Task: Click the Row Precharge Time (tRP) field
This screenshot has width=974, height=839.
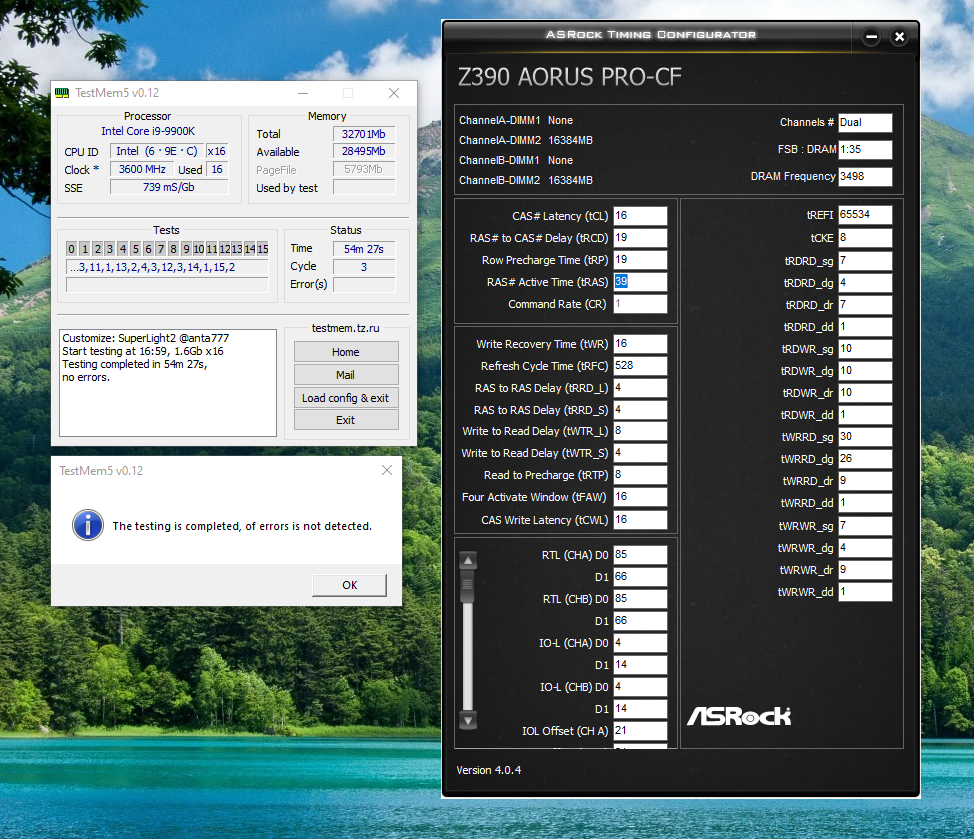Action: (640, 260)
